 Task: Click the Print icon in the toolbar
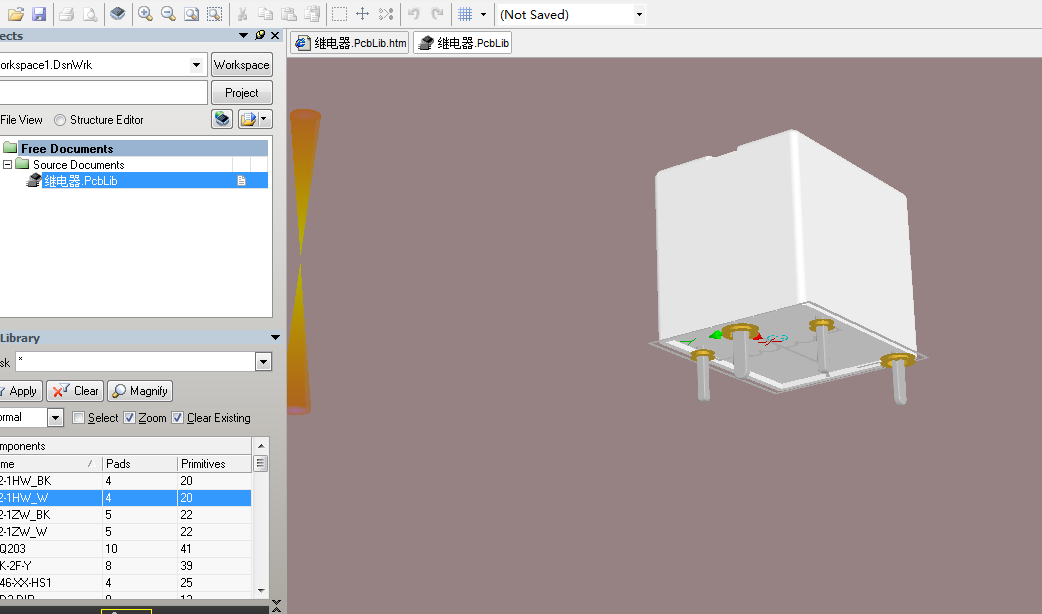[x=66, y=14]
